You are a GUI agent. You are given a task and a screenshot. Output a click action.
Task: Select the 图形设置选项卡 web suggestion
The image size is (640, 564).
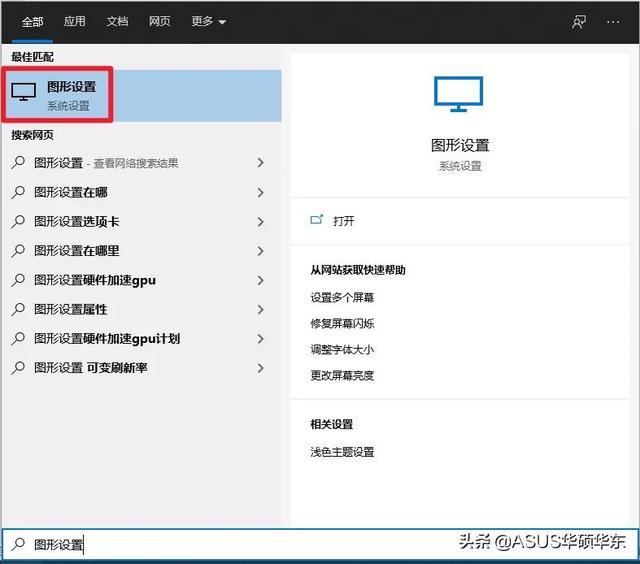(141, 222)
